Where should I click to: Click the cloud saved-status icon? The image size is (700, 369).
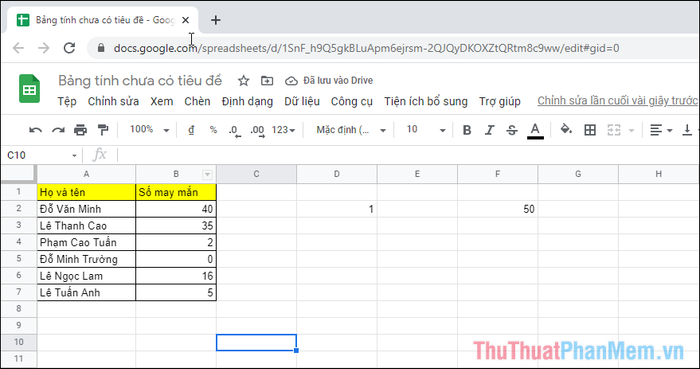[291, 81]
